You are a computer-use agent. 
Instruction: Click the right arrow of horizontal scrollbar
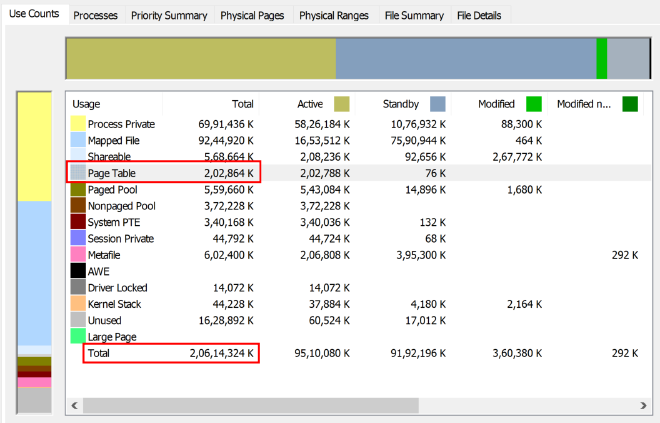click(642, 405)
